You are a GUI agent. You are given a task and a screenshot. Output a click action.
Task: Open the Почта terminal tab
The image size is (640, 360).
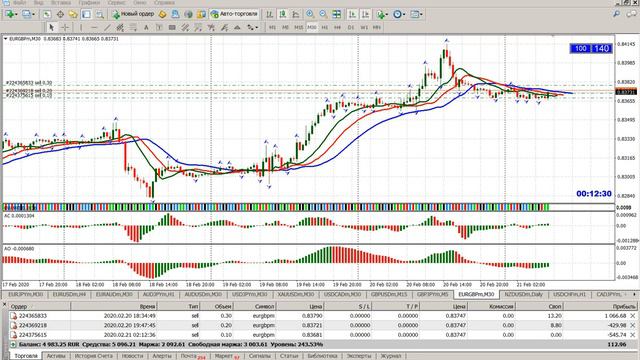point(192,356)
